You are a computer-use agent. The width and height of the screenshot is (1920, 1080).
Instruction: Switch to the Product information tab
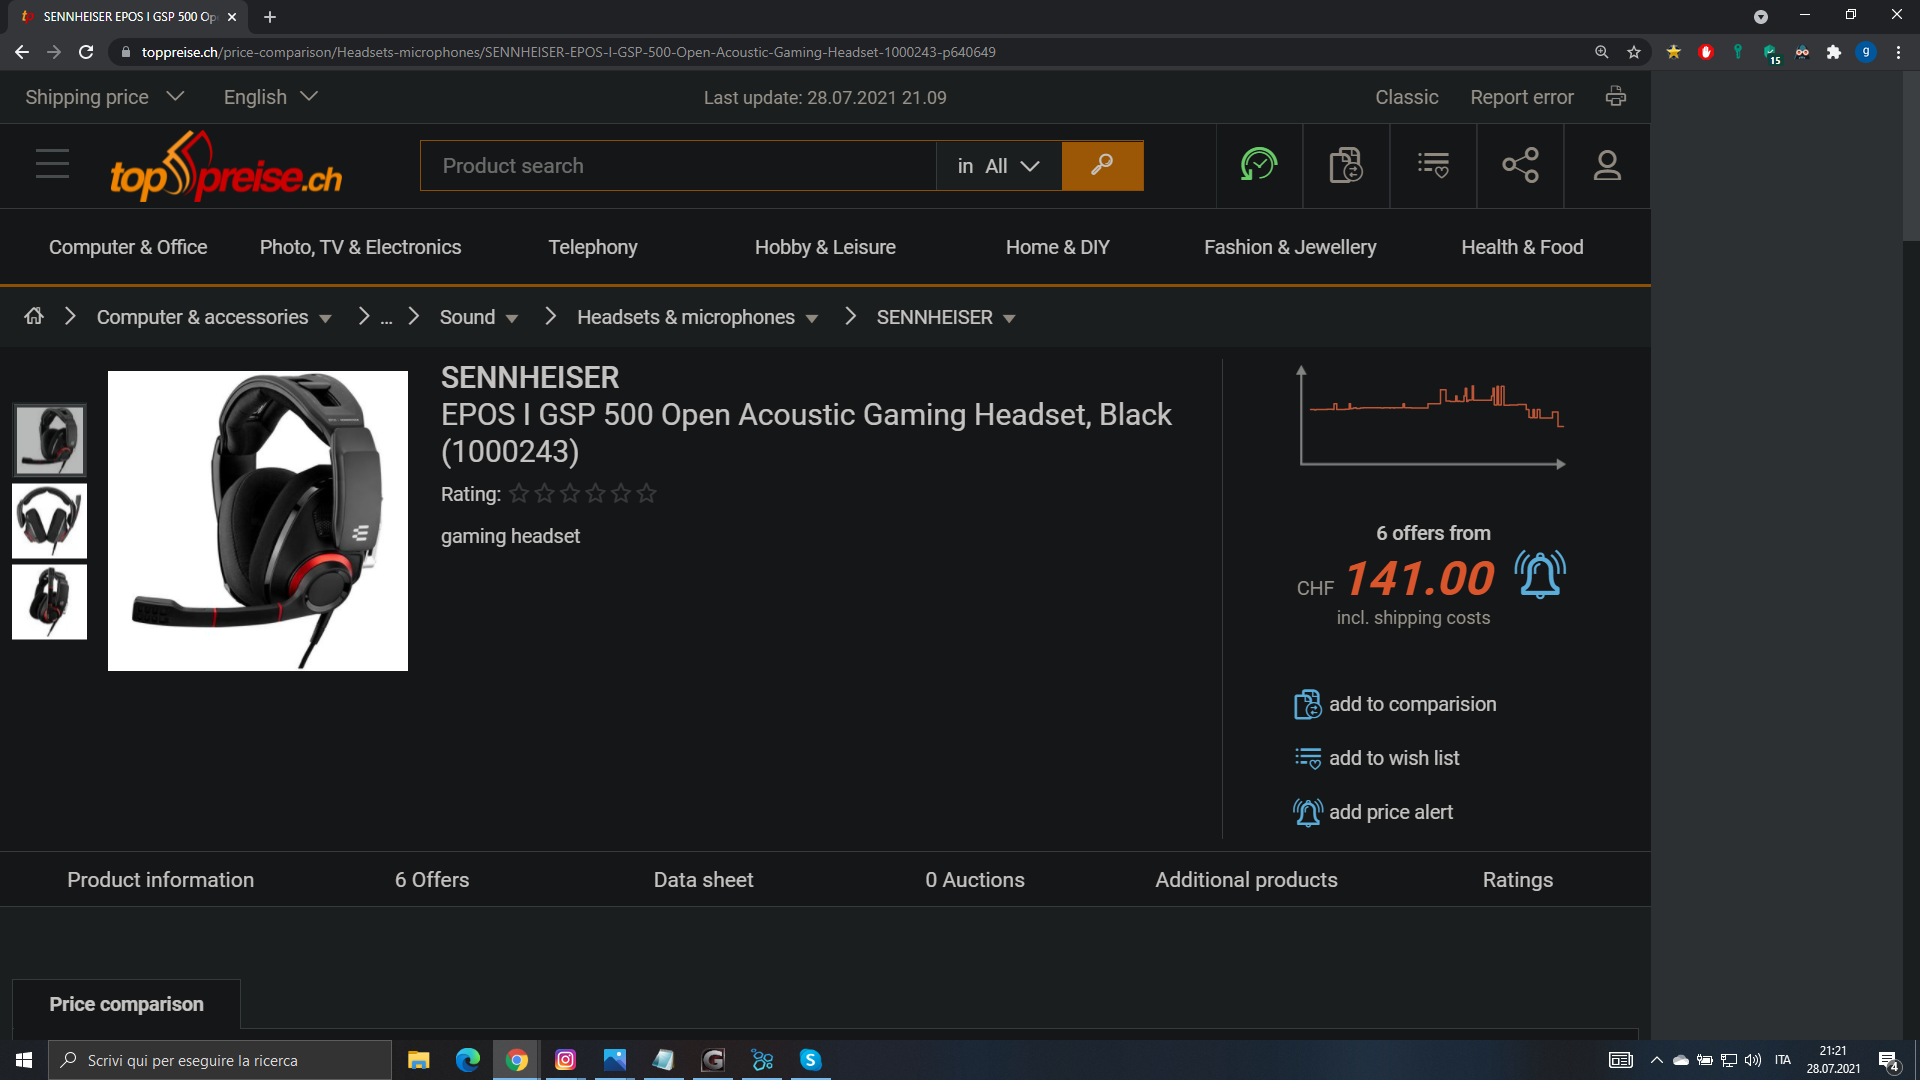point(160,880)
